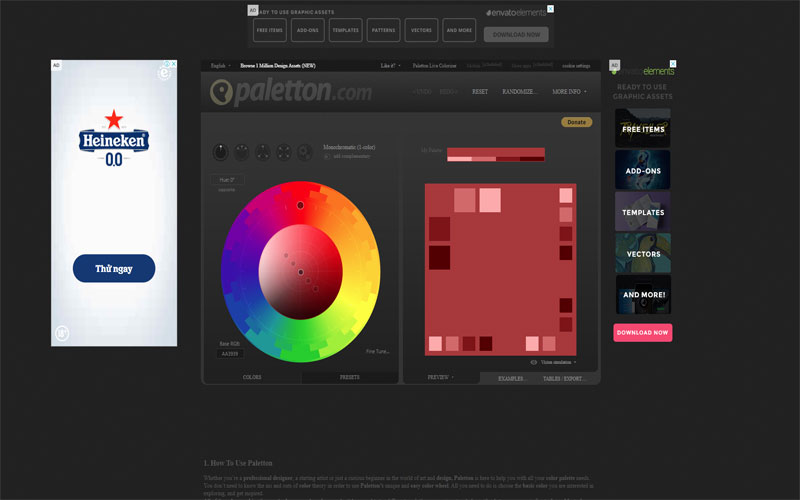The height and width of the screenshot is (500, 800).
Task: Click the 1. How To Use Paletton heading
Action: tap(238, 463)
